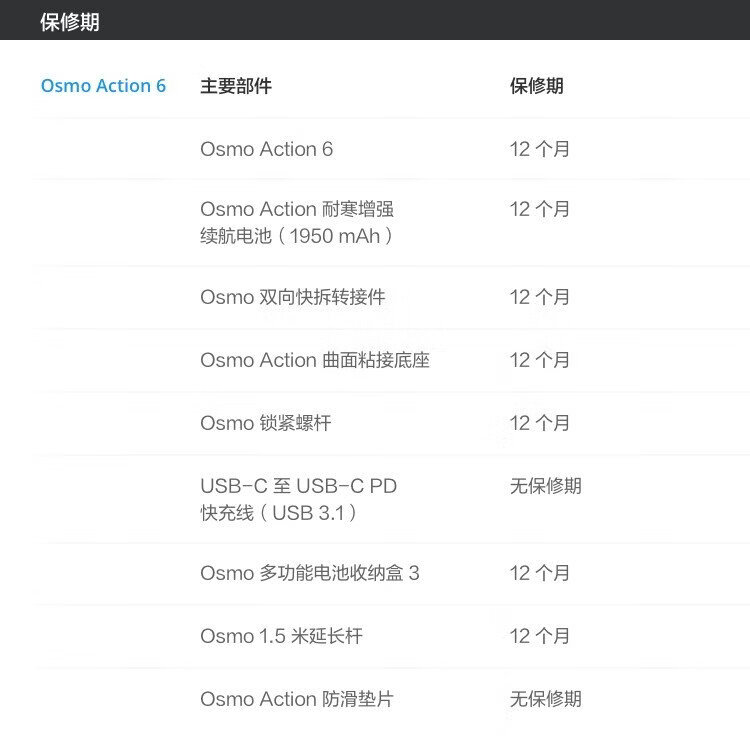Screen dimensions: 750x750
Task: Click the 12 个月 value for 双向快拆转接件
Action: 540,297
